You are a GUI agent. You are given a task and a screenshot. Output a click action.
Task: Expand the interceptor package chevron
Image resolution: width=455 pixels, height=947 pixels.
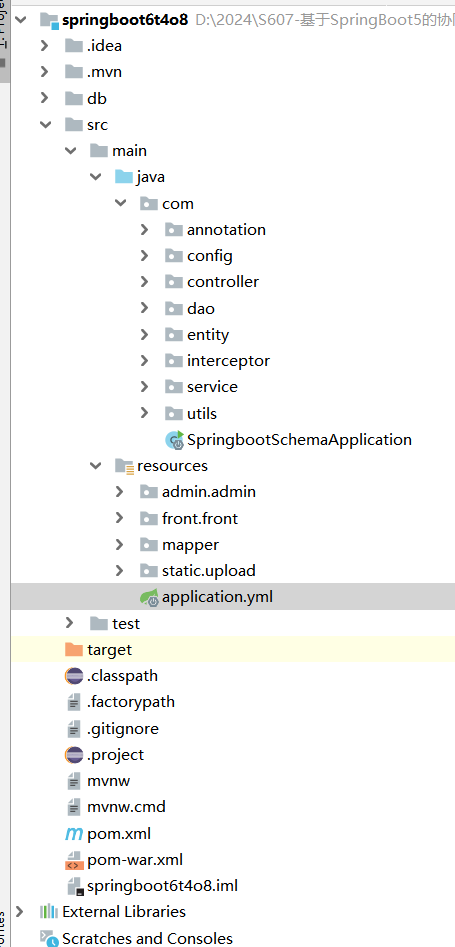(x=144, y=361)
